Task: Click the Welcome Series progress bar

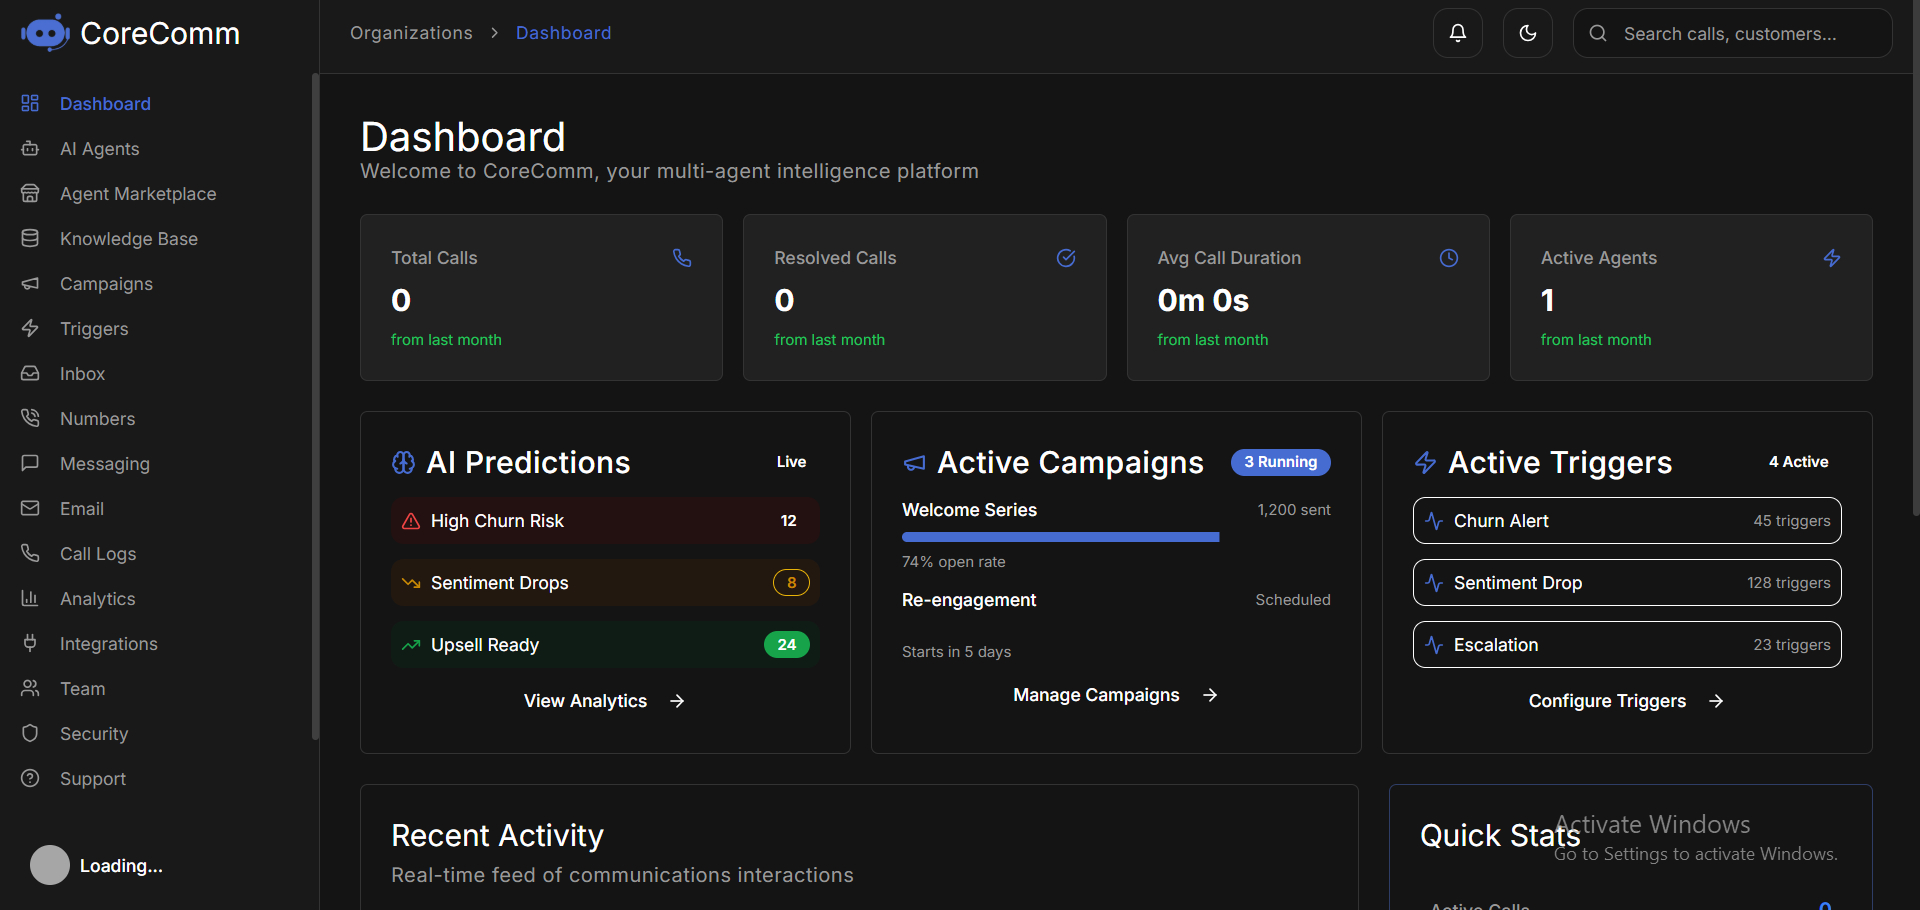Action: 1060,537
